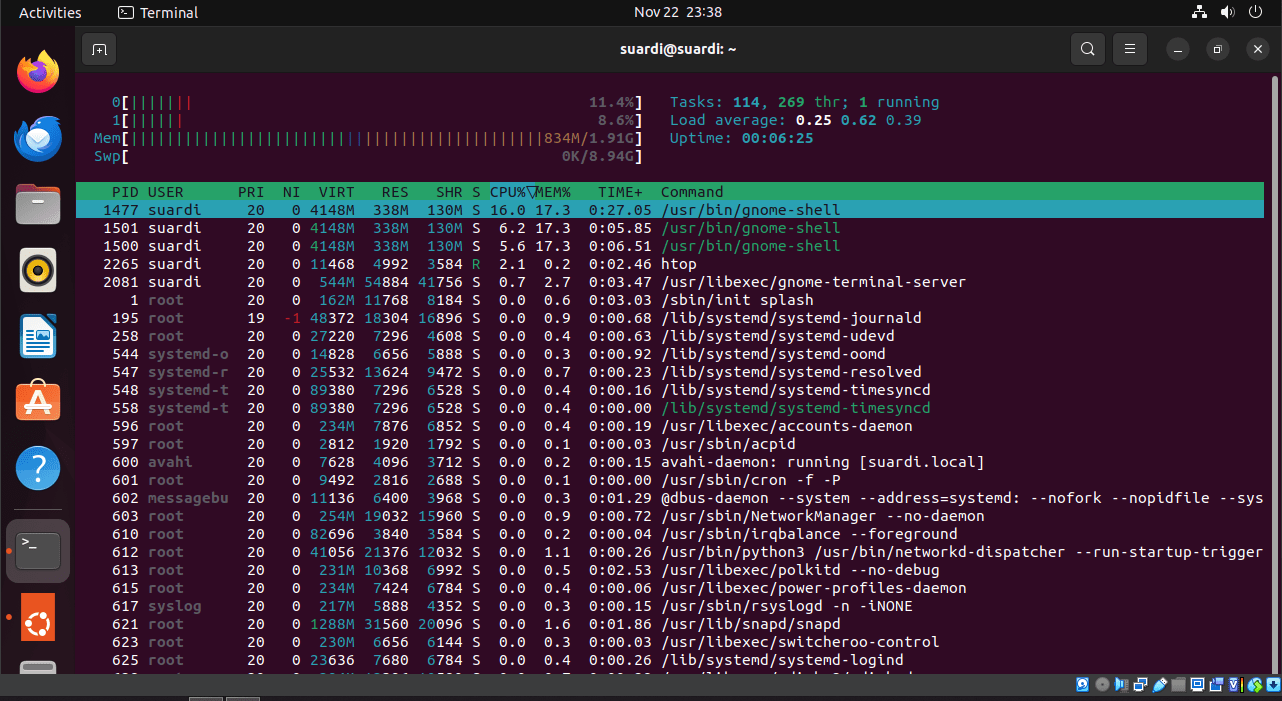Select the gnome-terminal-server process row
Viewport: 1282px width, 701px height.
[670, 282]
